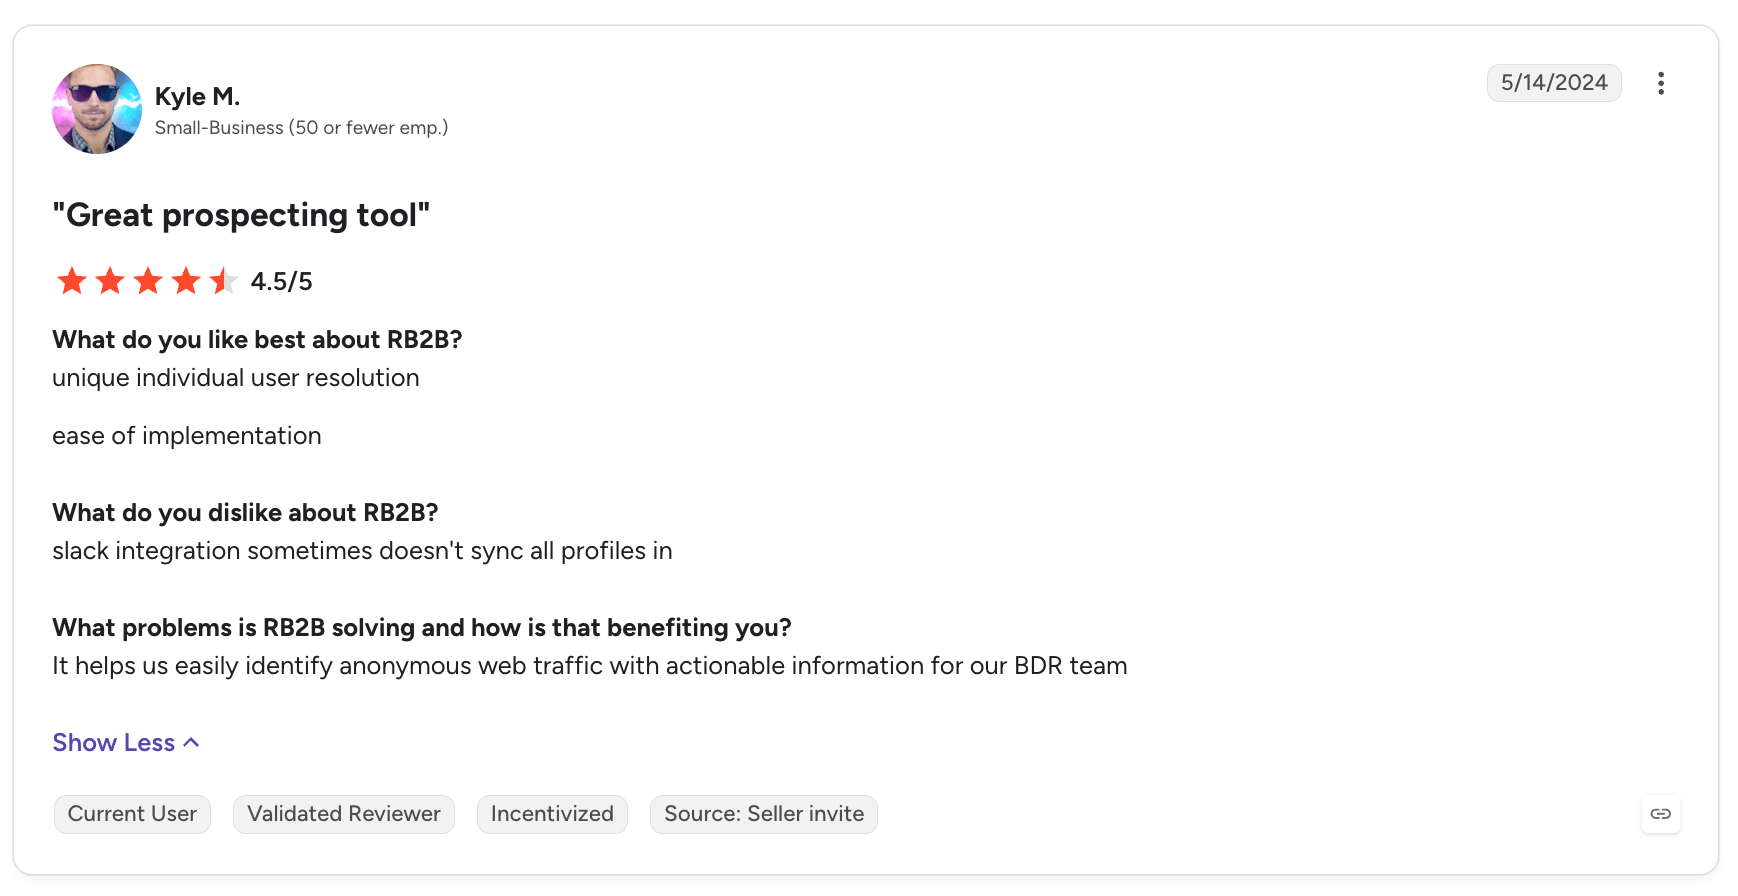Image resolution: width=1738 pixels, height=896 pixels.
Task: Click the anonymous web traffic answer text
Action: 590,666
